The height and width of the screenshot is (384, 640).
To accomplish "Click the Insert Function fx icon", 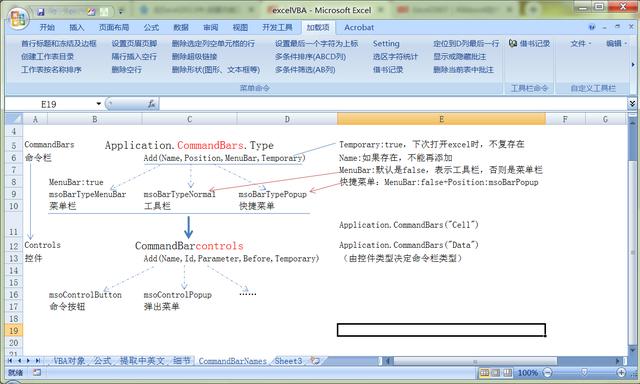I will click(151, 104).
